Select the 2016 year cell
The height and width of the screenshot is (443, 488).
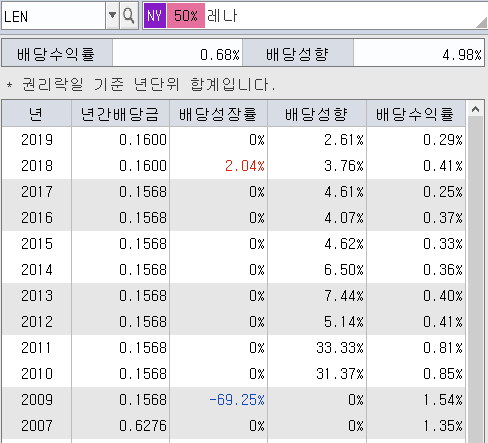pyautogui.click(x=37, y=218)
